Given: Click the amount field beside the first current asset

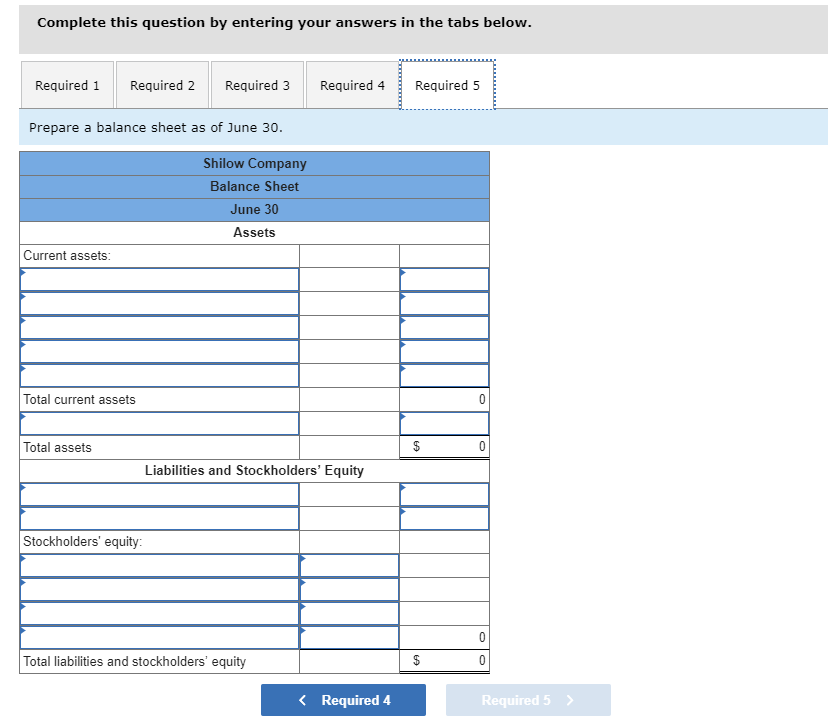Looking at the screenshot, I should click(445, 279).
